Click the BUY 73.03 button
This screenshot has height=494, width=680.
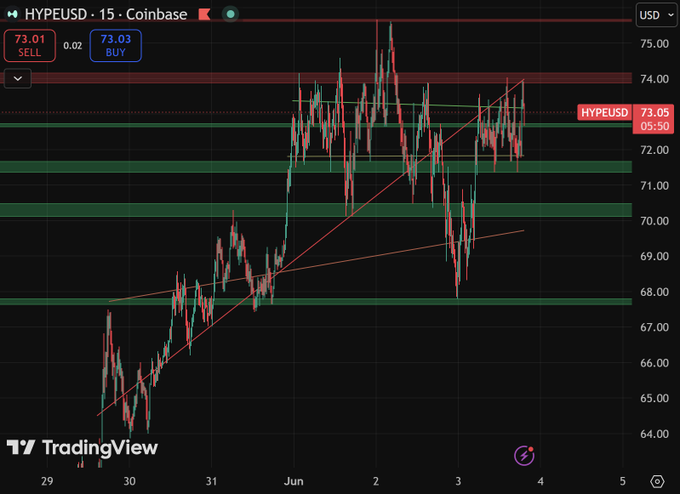click(x=115, y=46)
